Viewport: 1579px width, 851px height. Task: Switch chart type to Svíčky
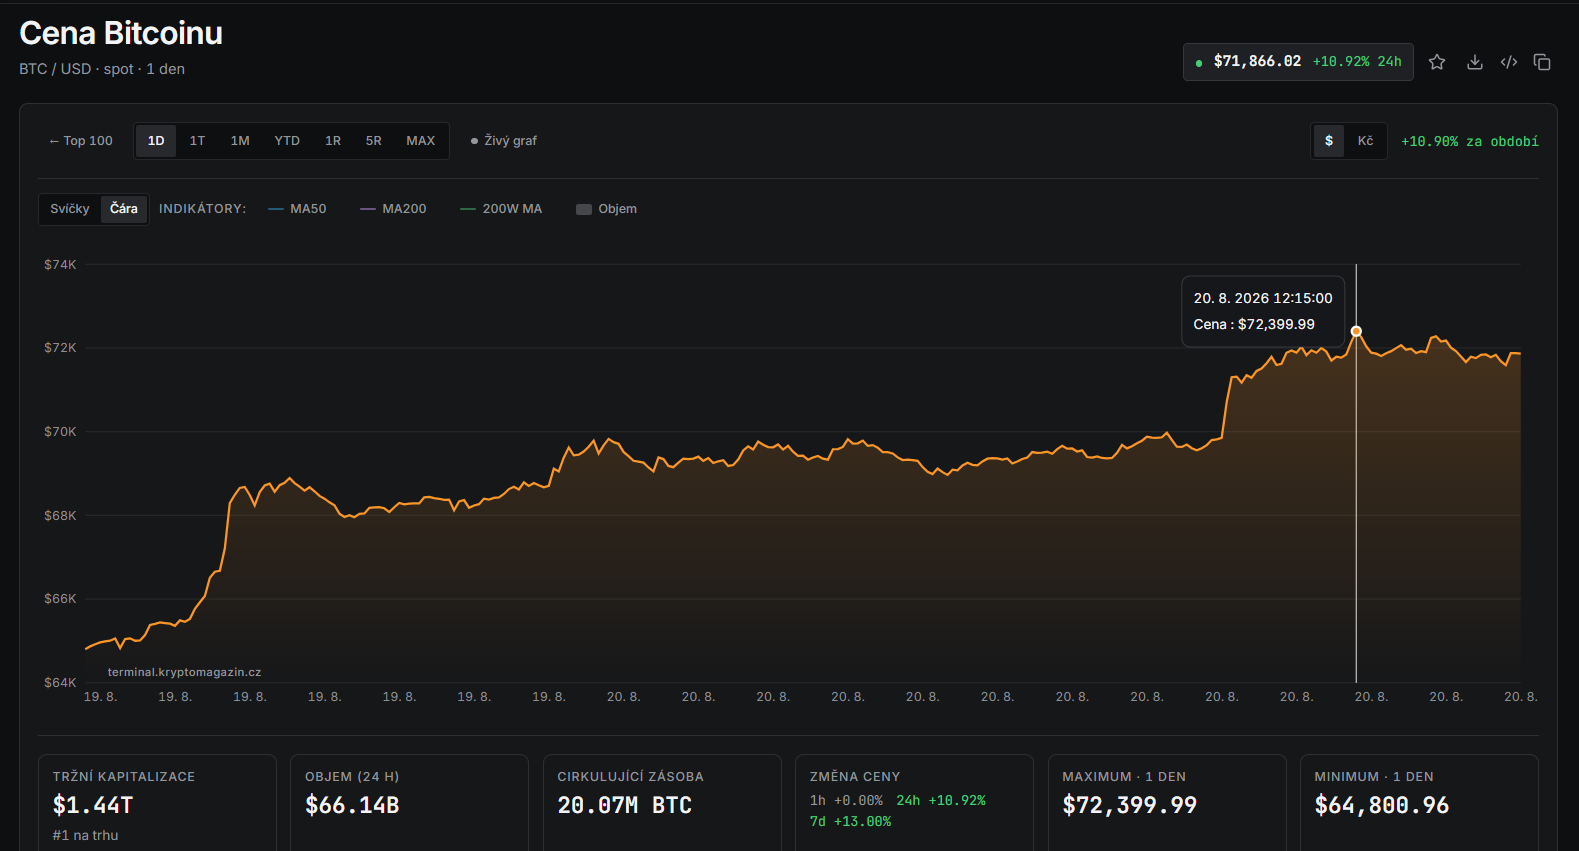click(x=70, y=209)
